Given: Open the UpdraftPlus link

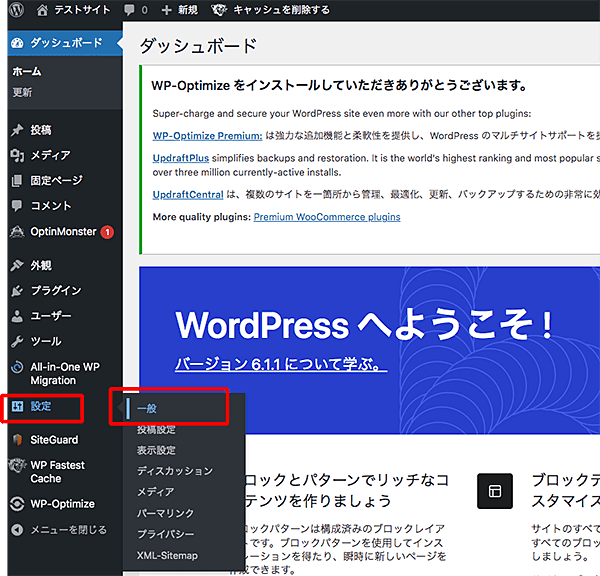Looking at the screenshot, I should tap(181, 158).
